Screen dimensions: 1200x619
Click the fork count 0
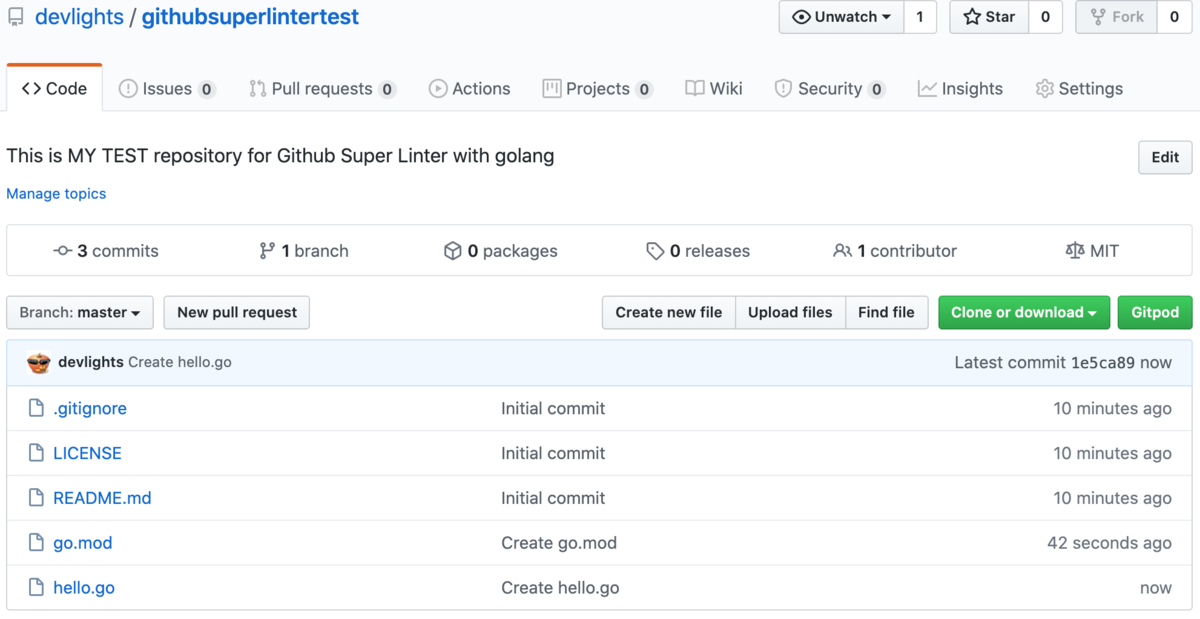1174,17
